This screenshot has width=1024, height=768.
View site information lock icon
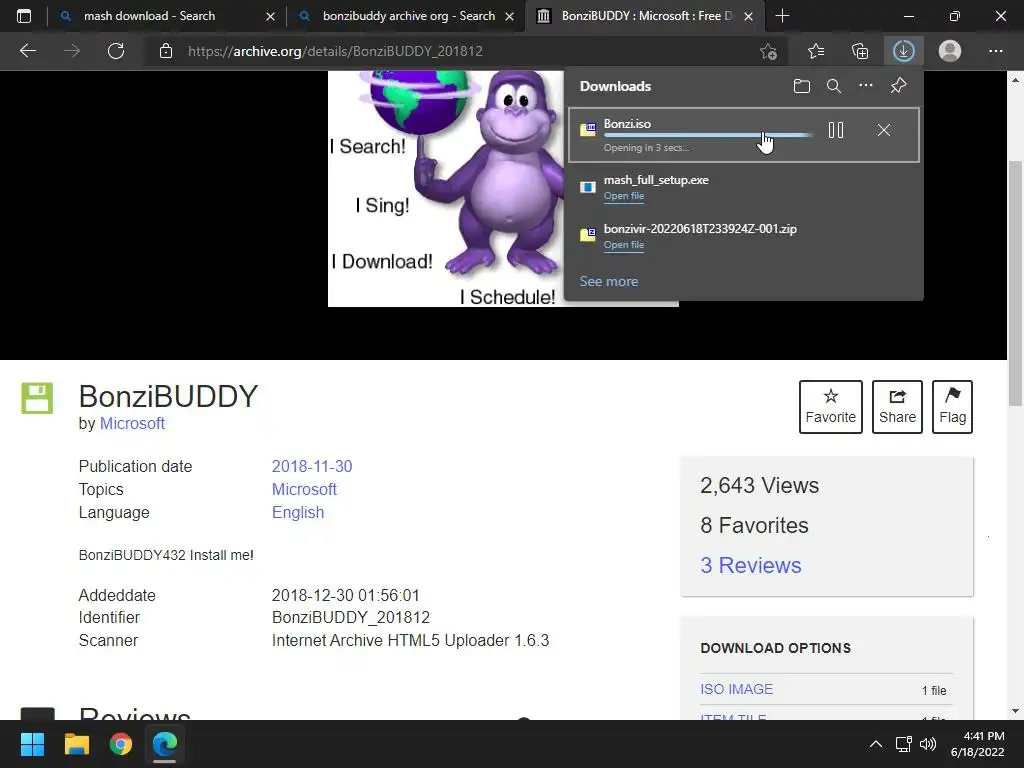click(166, 51)
